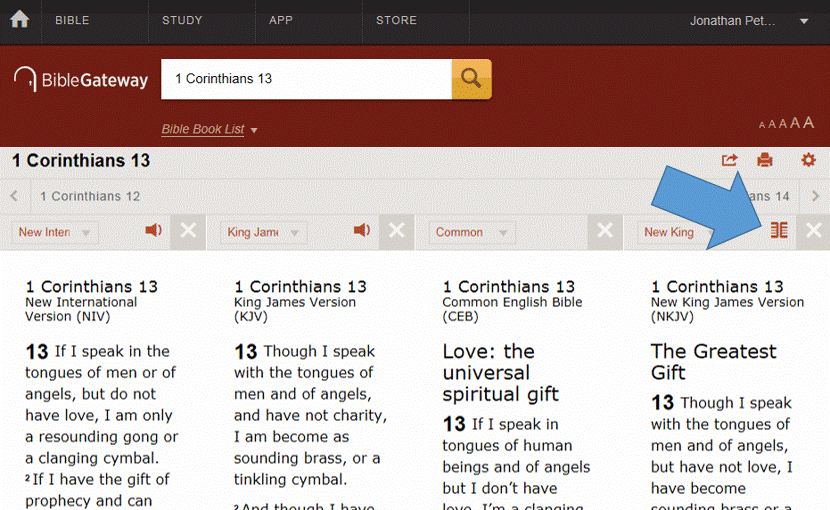
Task: Close the New International Version column
Action: 188,232
